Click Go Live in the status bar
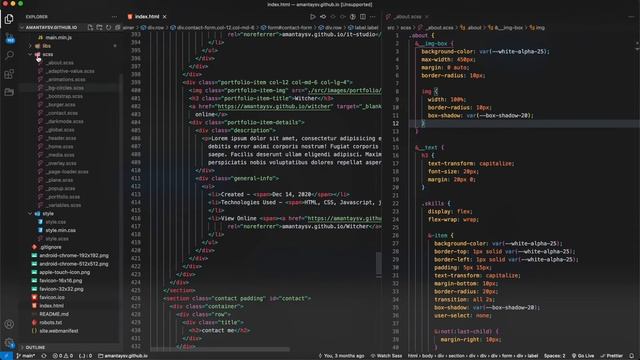 (583, 356)
